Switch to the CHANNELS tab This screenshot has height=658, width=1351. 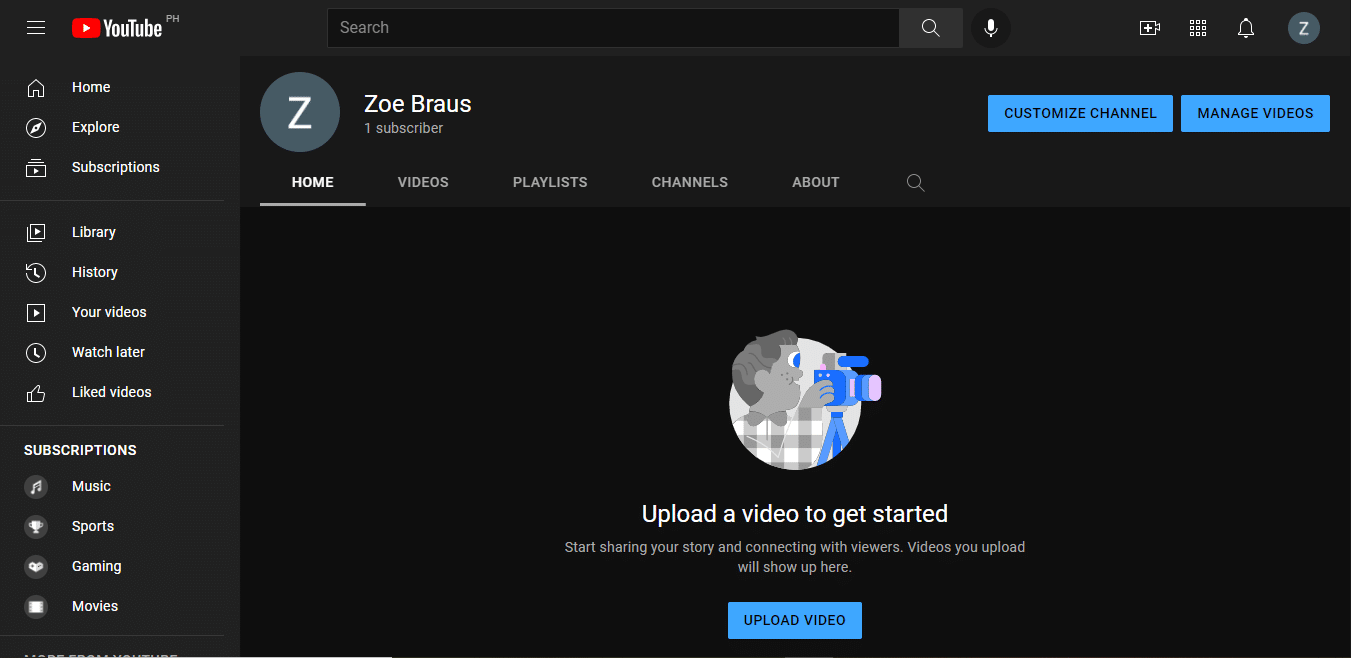(690, 182)
